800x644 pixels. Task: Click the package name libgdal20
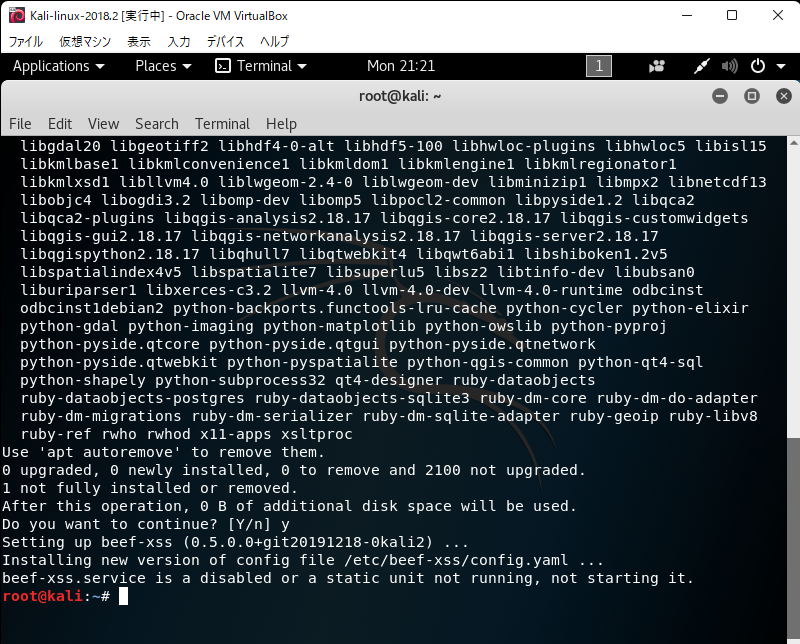coord(61,146)
